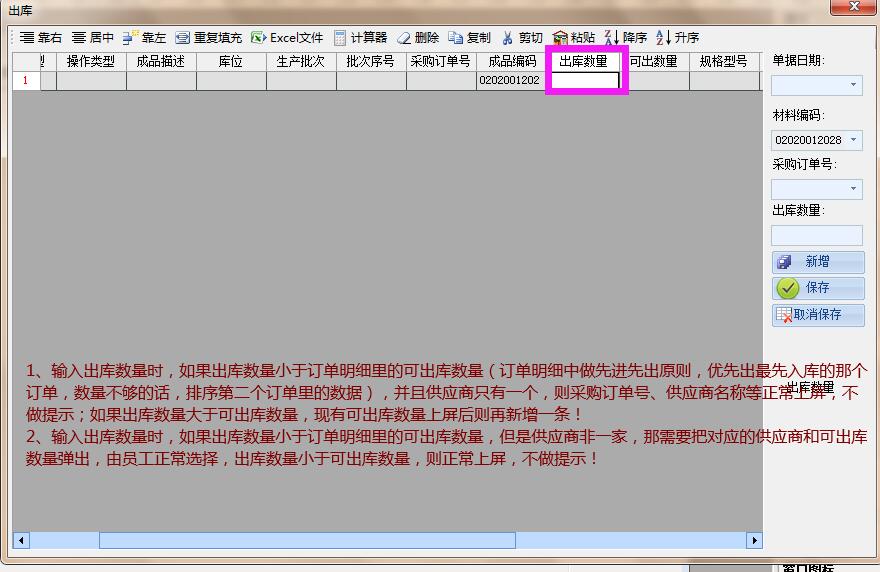Click the 剪切 scissors cut icon
880x572 pixels.
[x=508, y=38]
